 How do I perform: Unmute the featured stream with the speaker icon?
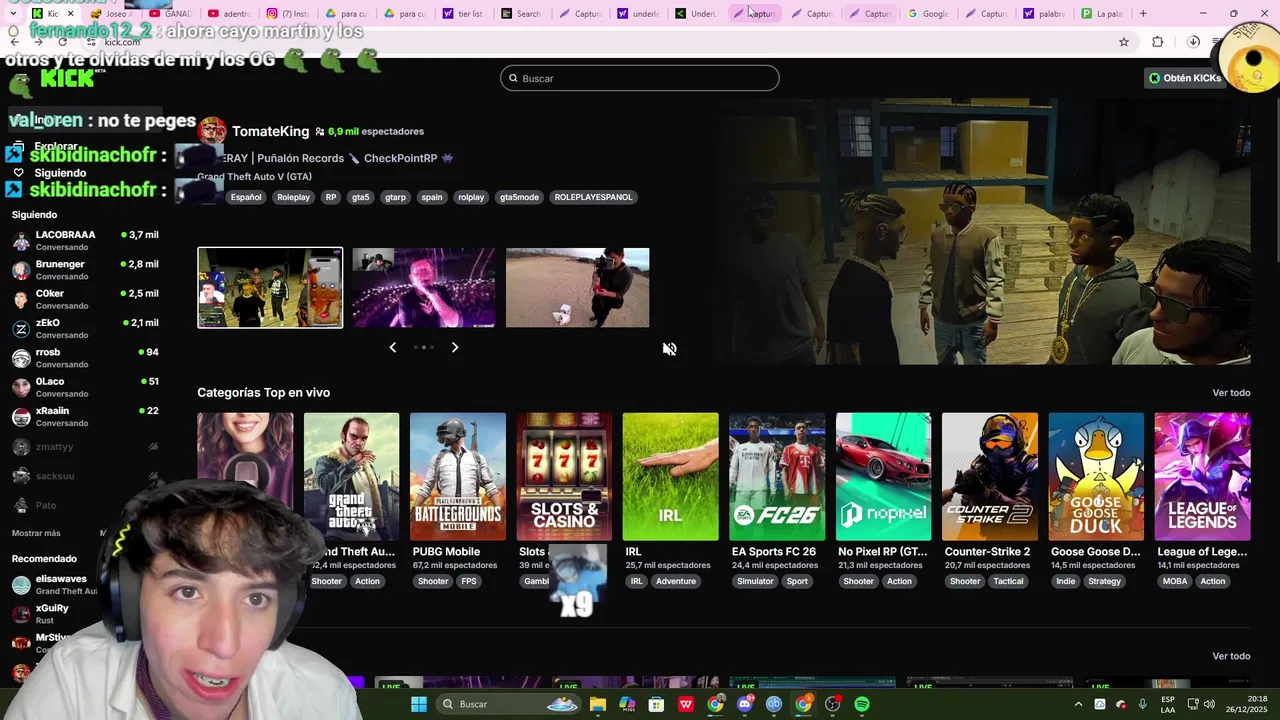670,349
